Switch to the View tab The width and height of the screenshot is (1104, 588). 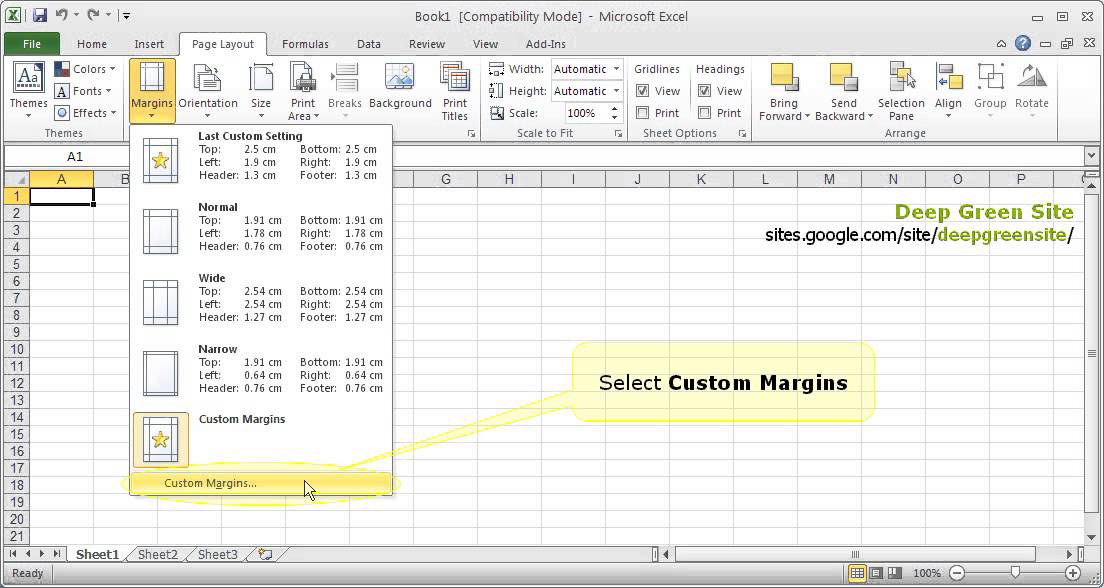click(x=485, y=44)
